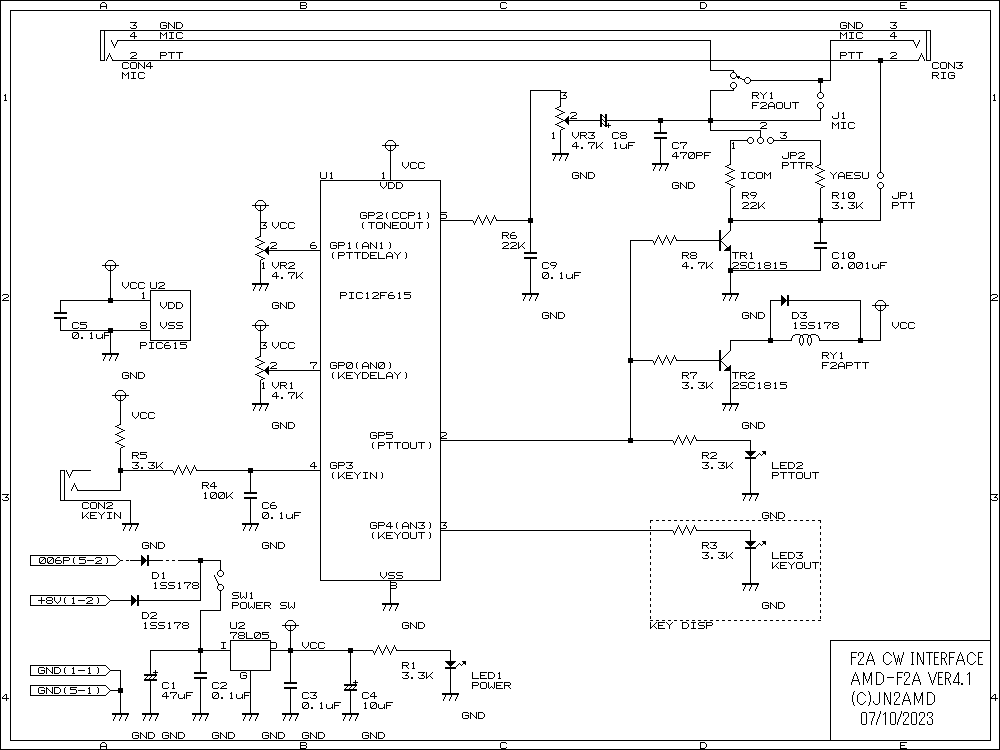Click the LED1 POWER diode symbol
This screenshot has width=1000, height=750.
point(451,664)
